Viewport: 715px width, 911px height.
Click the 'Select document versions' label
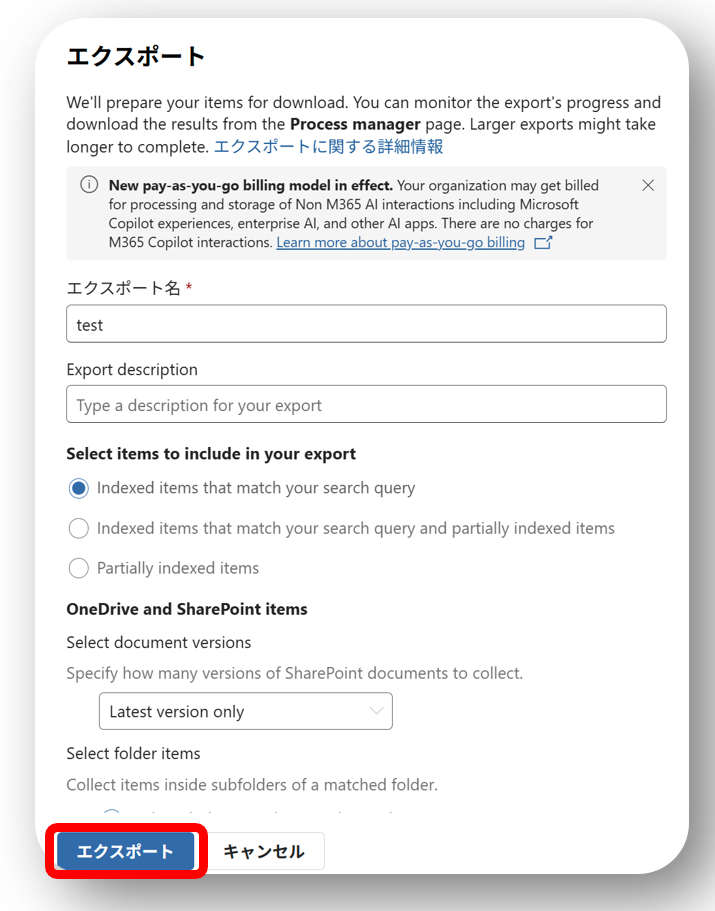pos(159,642)
